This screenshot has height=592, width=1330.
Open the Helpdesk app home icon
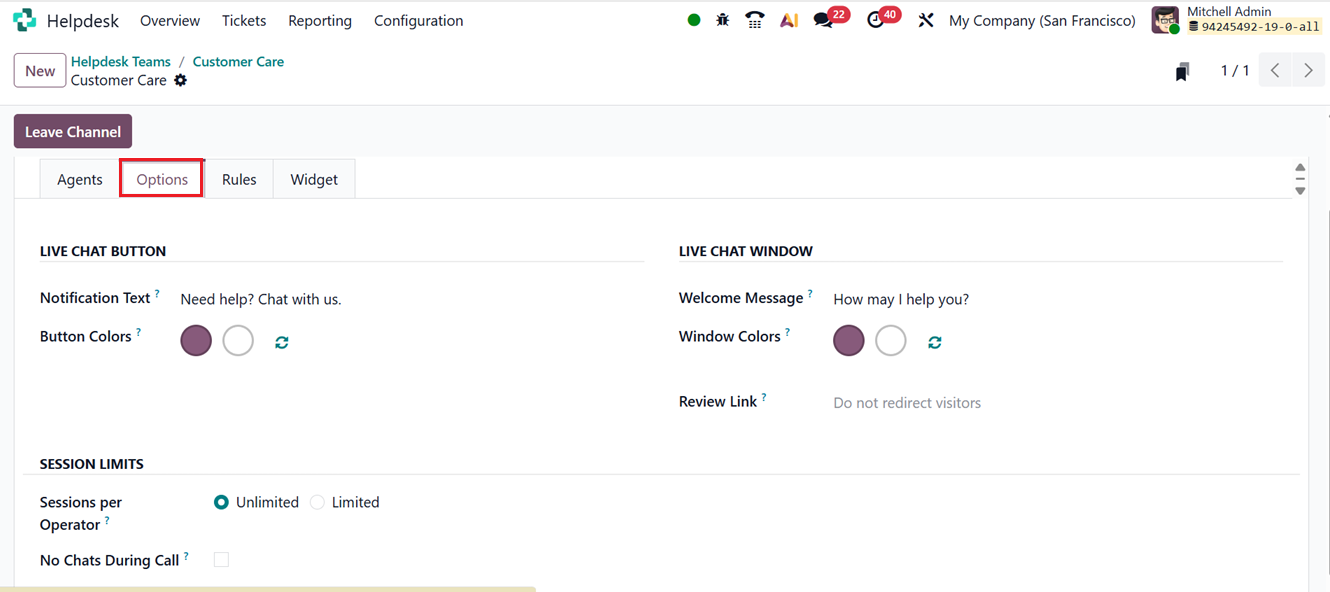(x=24, y=20)
